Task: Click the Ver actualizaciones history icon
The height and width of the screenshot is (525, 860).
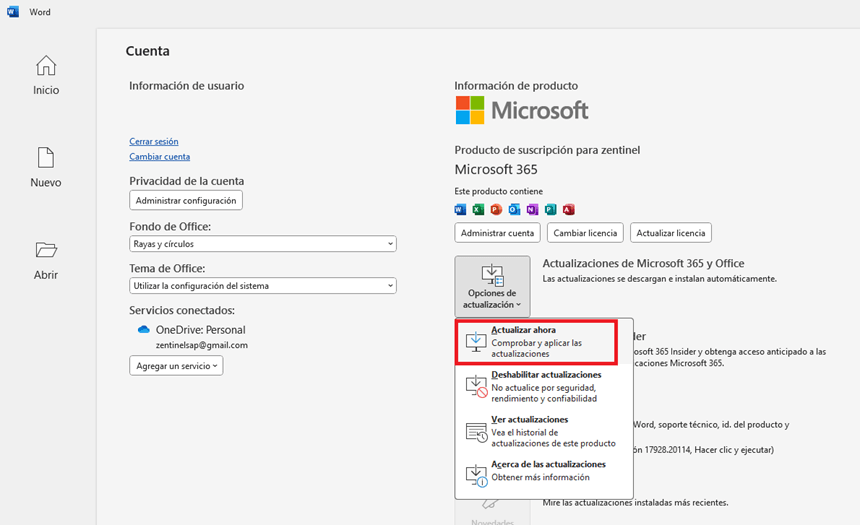Action: click(476, 432)
